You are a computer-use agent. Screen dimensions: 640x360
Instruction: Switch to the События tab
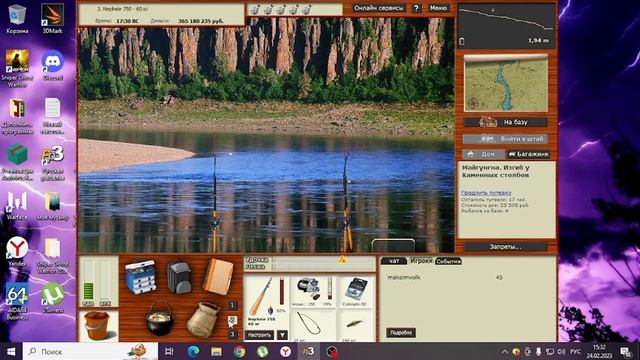pyautogui.click(x=448, y=261)
